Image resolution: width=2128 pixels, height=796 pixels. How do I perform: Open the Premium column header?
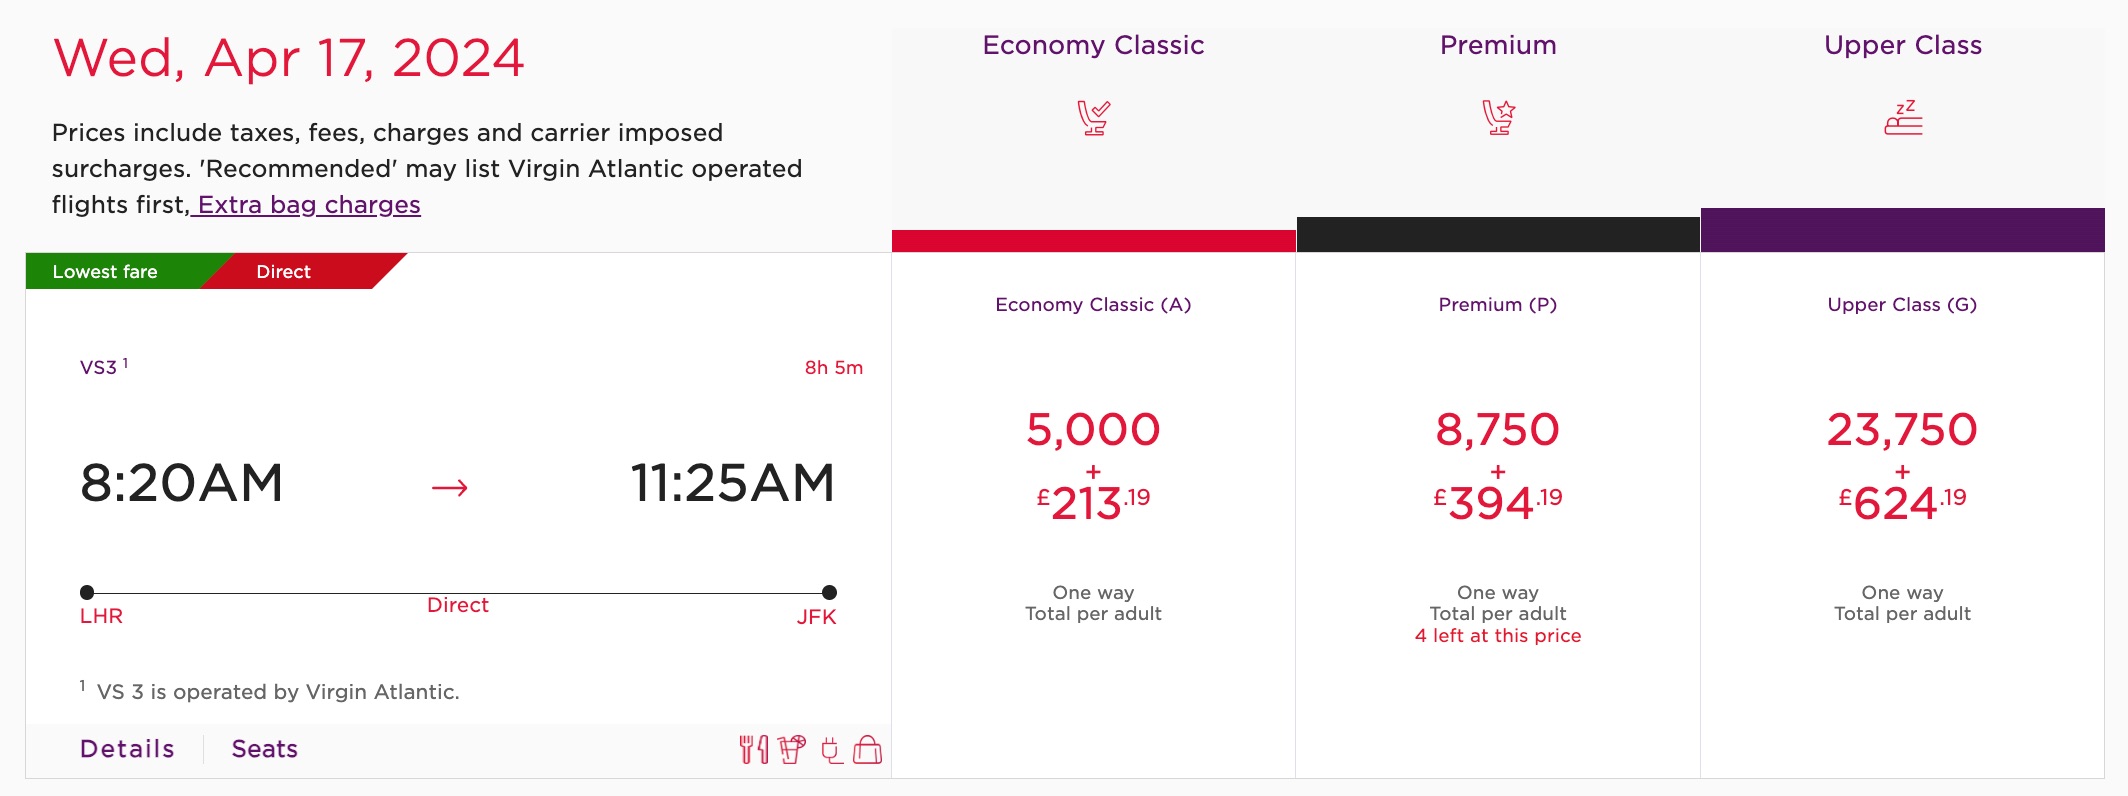coord(1497,45)
